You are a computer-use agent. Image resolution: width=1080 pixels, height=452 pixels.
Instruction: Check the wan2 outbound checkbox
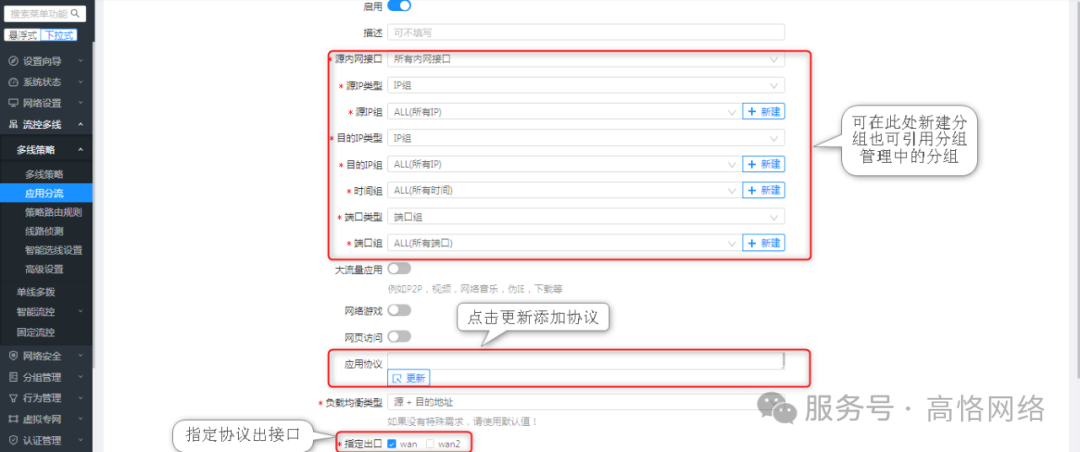[430, 444]
